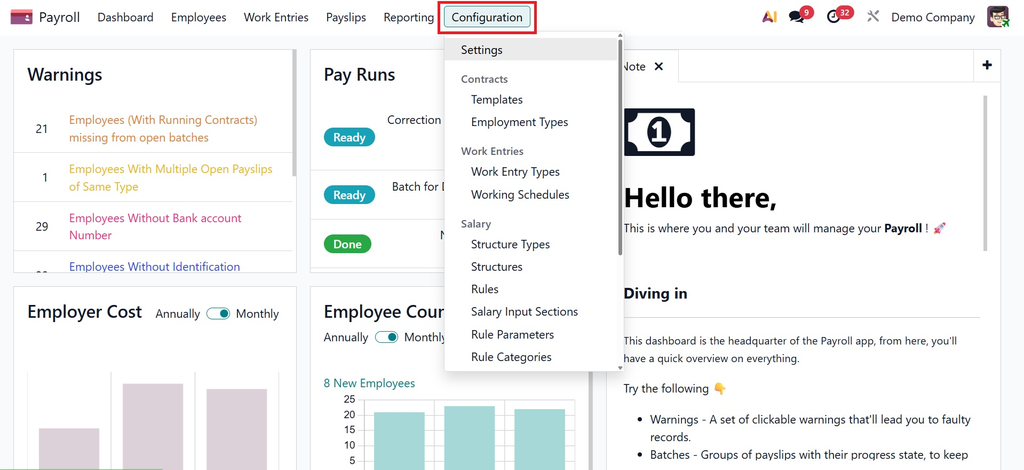Click Ready badge on Correction pay run
This screenshot has height=470, width=1024.
click(x=349, y=137)
